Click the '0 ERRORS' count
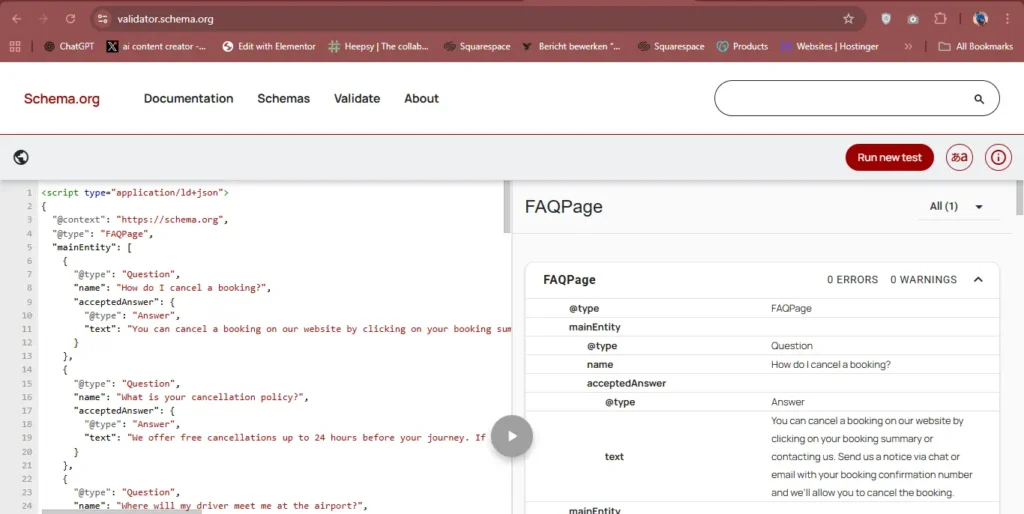 pos(852,280)
